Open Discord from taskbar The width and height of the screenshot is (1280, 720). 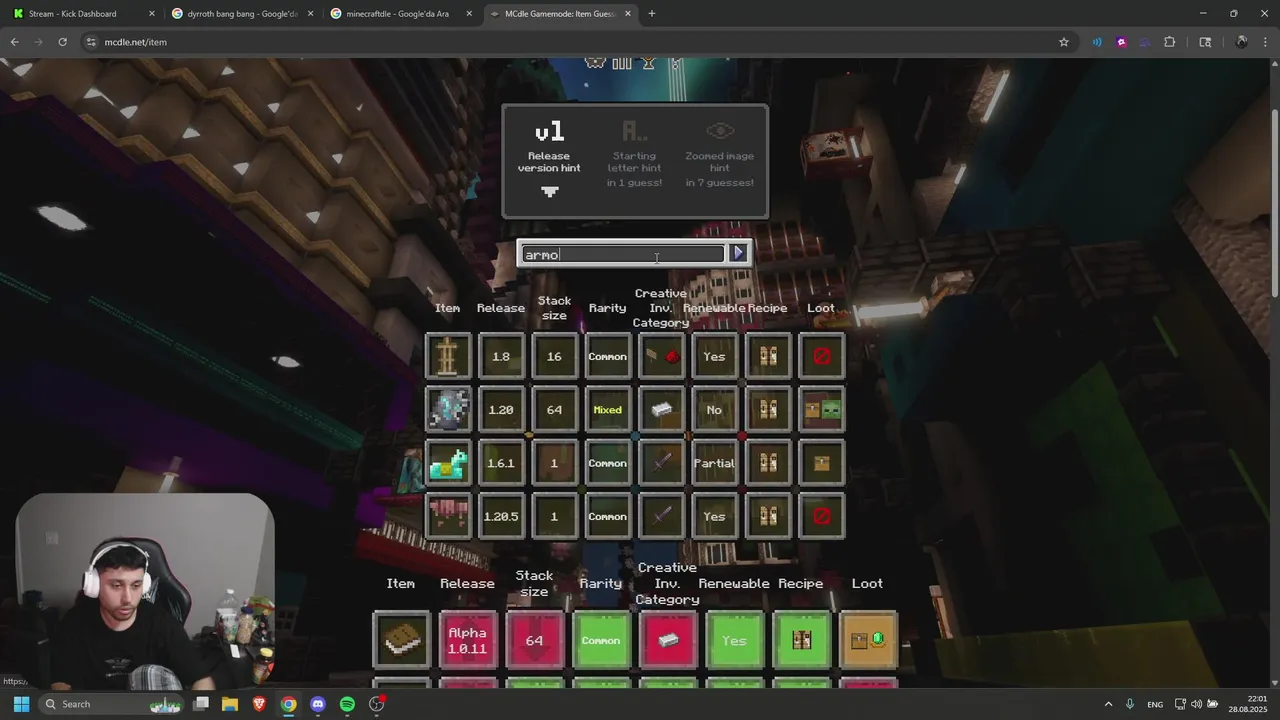[x=318, y=704]
